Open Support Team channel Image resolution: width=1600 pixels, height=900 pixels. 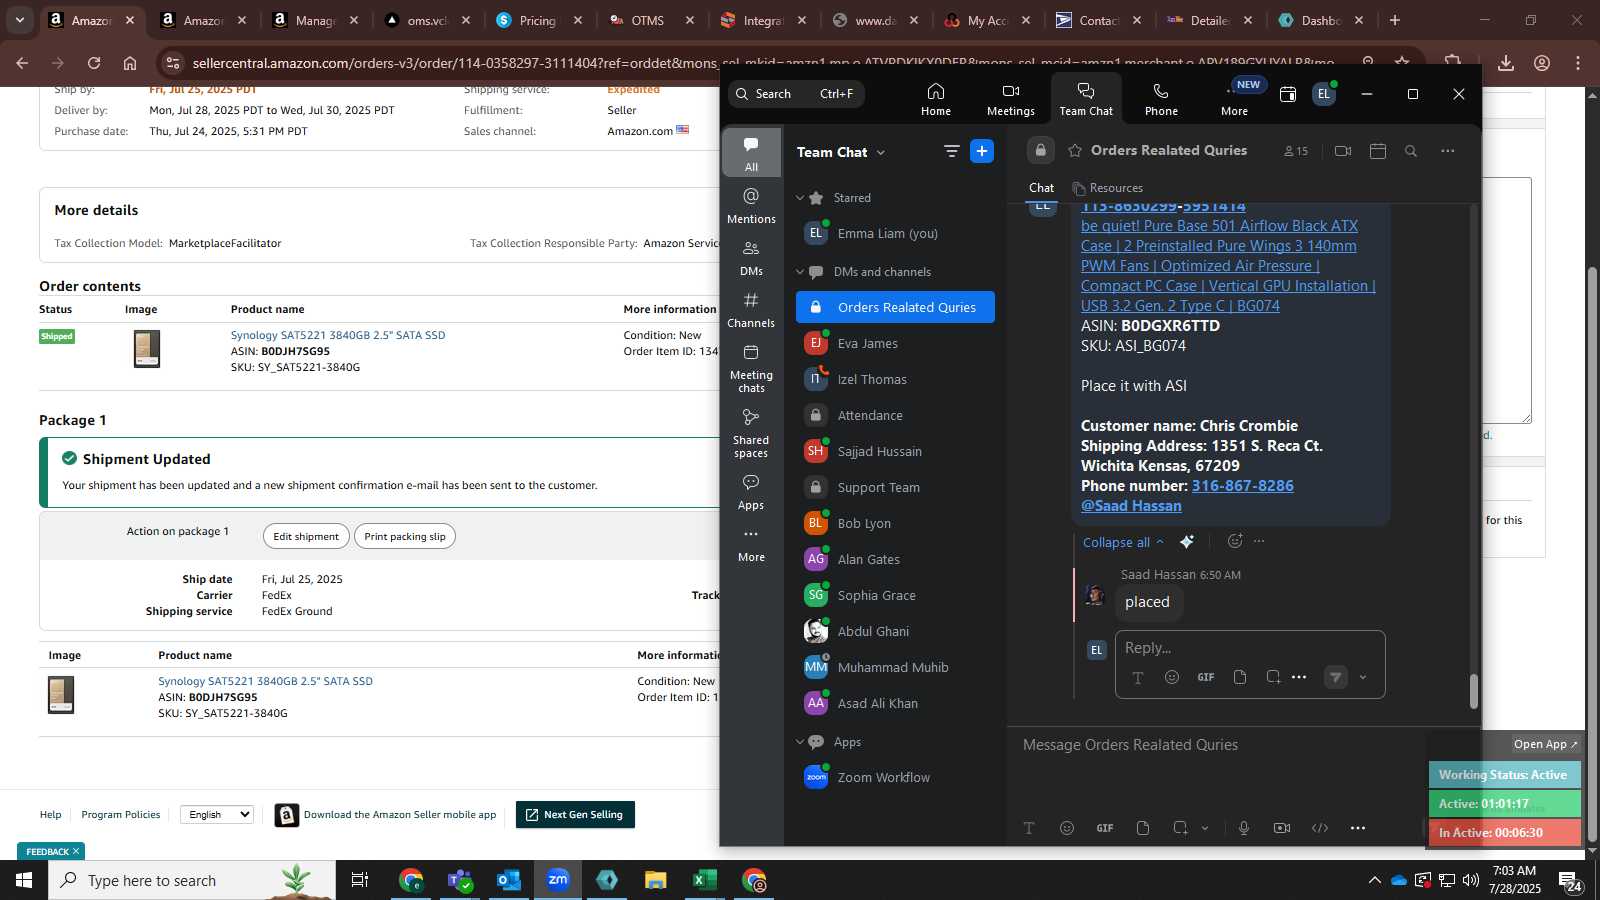tap(895, 487)
